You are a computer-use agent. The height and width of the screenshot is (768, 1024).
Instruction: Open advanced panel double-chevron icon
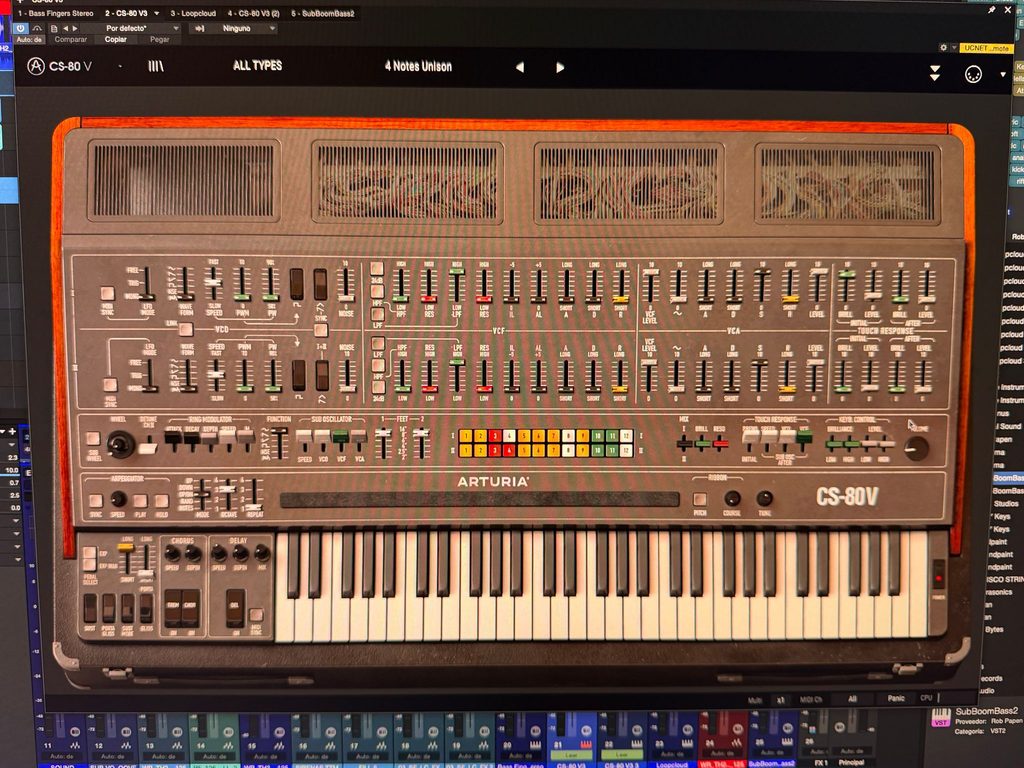click(935, 73)
